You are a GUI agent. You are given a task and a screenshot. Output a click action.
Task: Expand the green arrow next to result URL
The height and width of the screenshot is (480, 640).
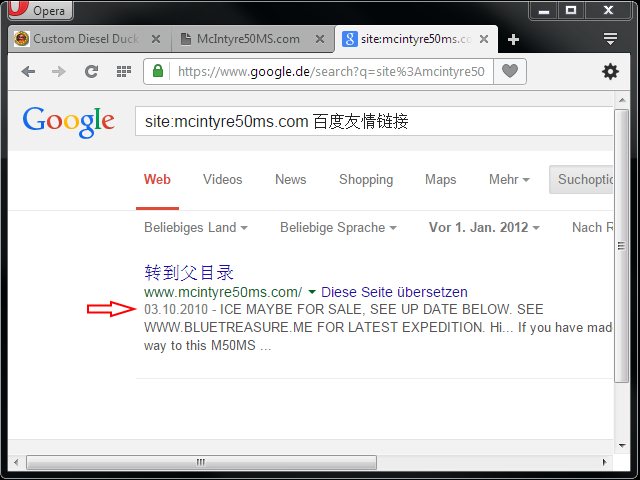tap(312, 292)
